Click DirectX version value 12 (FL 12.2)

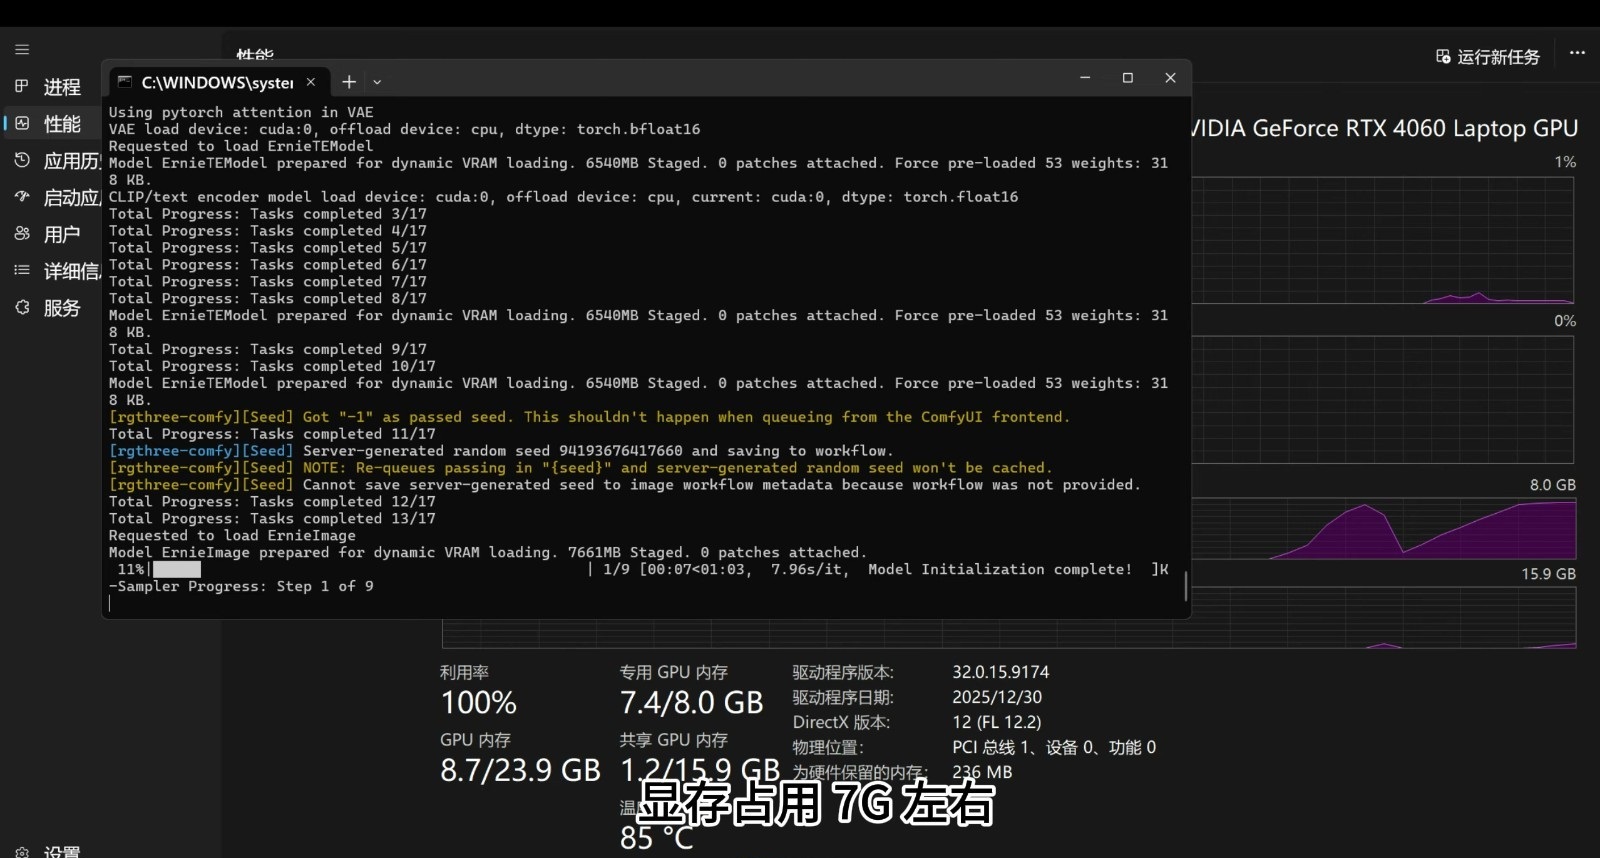click(997, 722)
